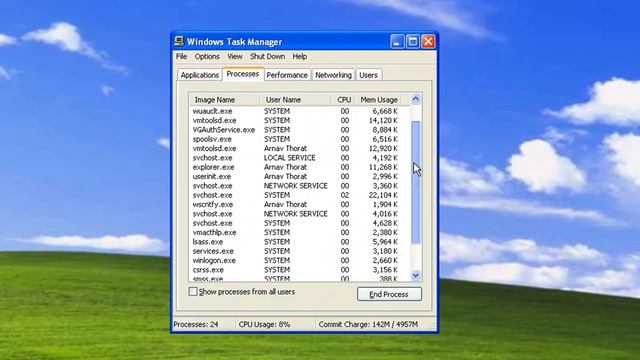Image resolution: width=640 pixels, height=360 pixels.
Task: Select the spoolsv.exe process
Action: (299, 139)
